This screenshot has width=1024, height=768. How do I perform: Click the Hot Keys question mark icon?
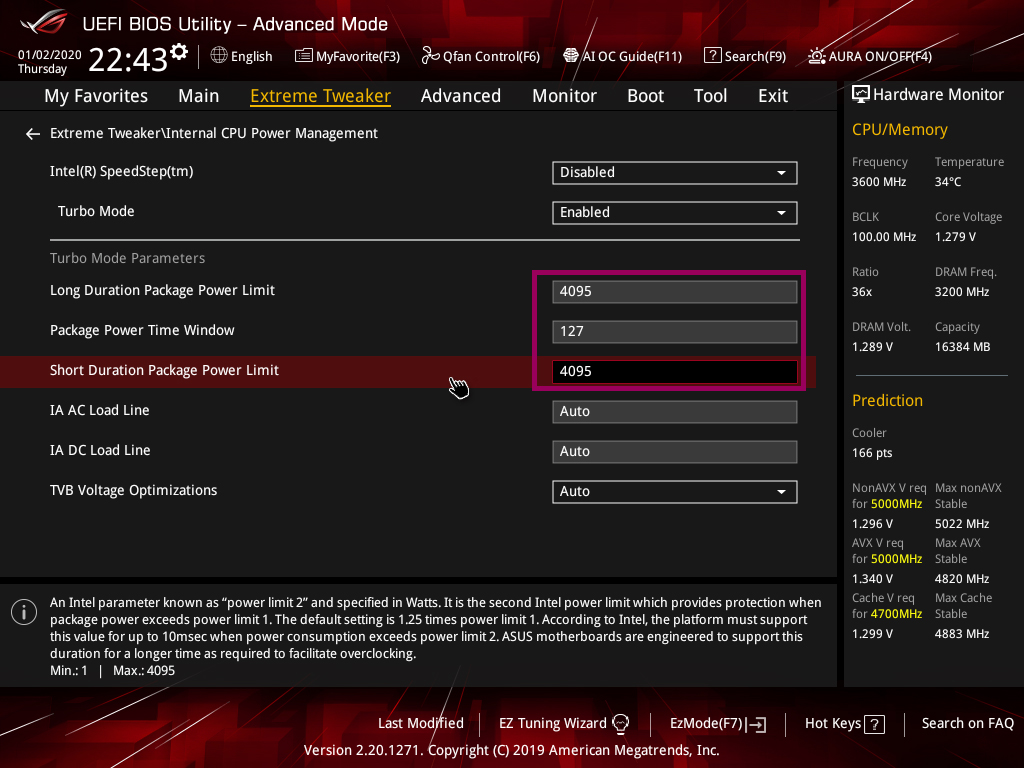874,724
